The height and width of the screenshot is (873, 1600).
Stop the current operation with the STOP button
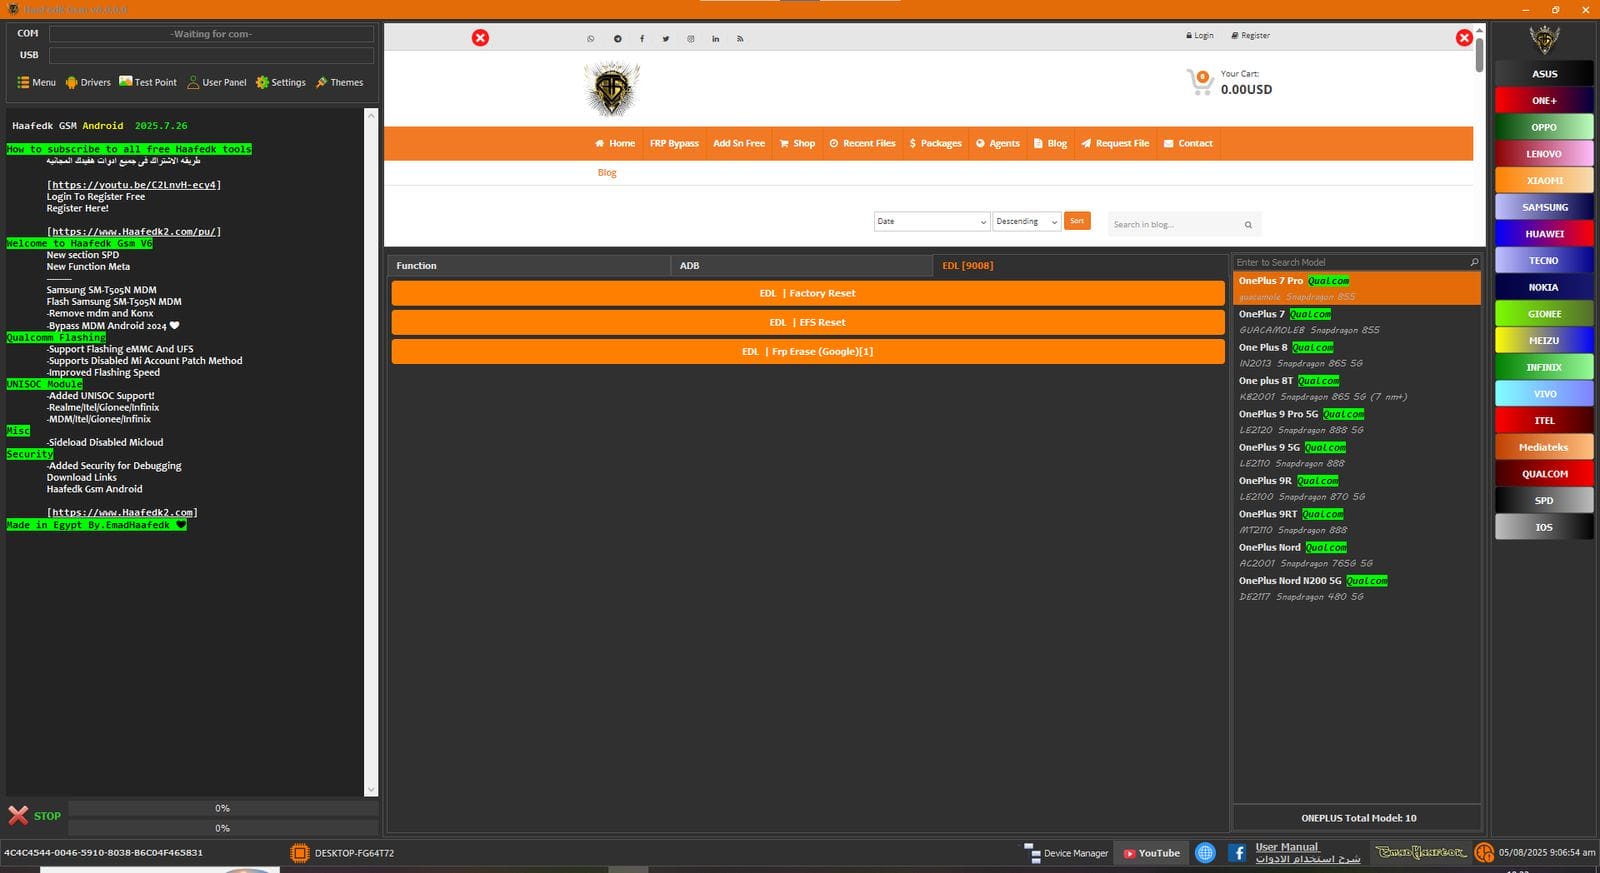pos(35,816)
